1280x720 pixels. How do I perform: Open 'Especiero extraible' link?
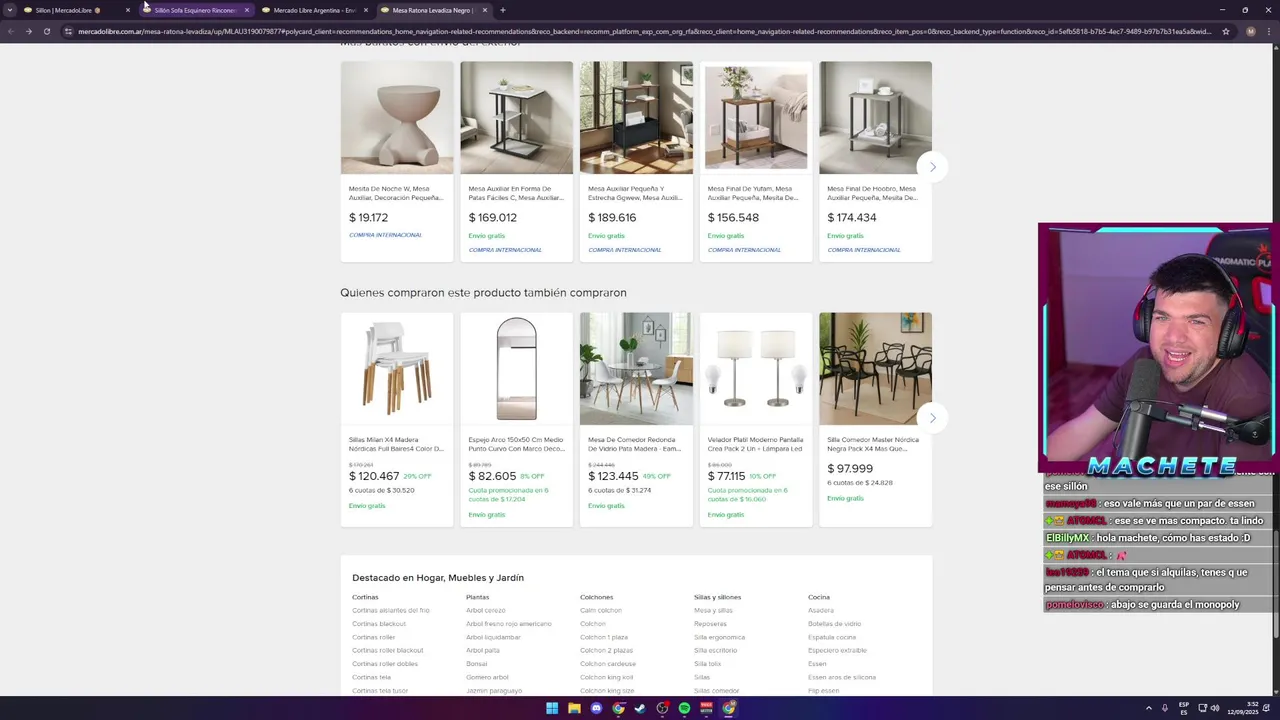tap(837, 650)
